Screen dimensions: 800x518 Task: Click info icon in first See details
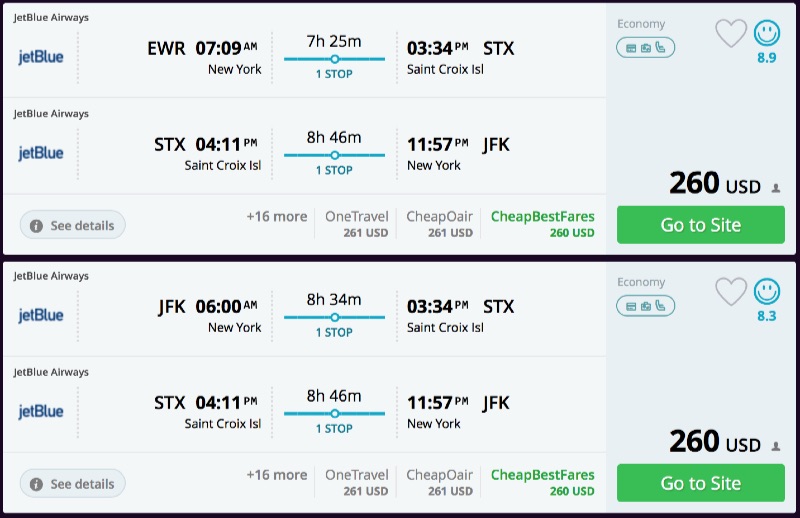[x=36, y=226]
